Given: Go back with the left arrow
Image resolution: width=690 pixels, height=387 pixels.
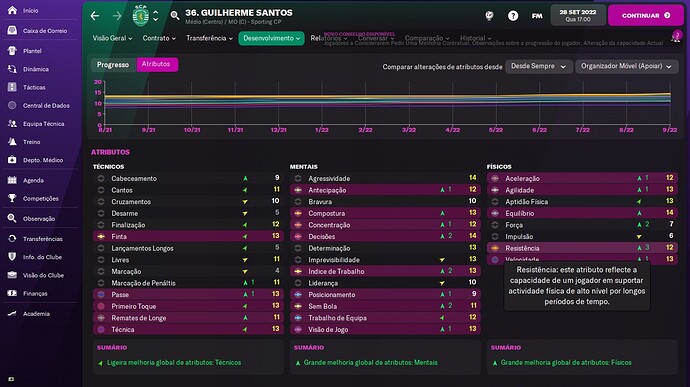Looking at the screenshot, I should pos(95,16).
